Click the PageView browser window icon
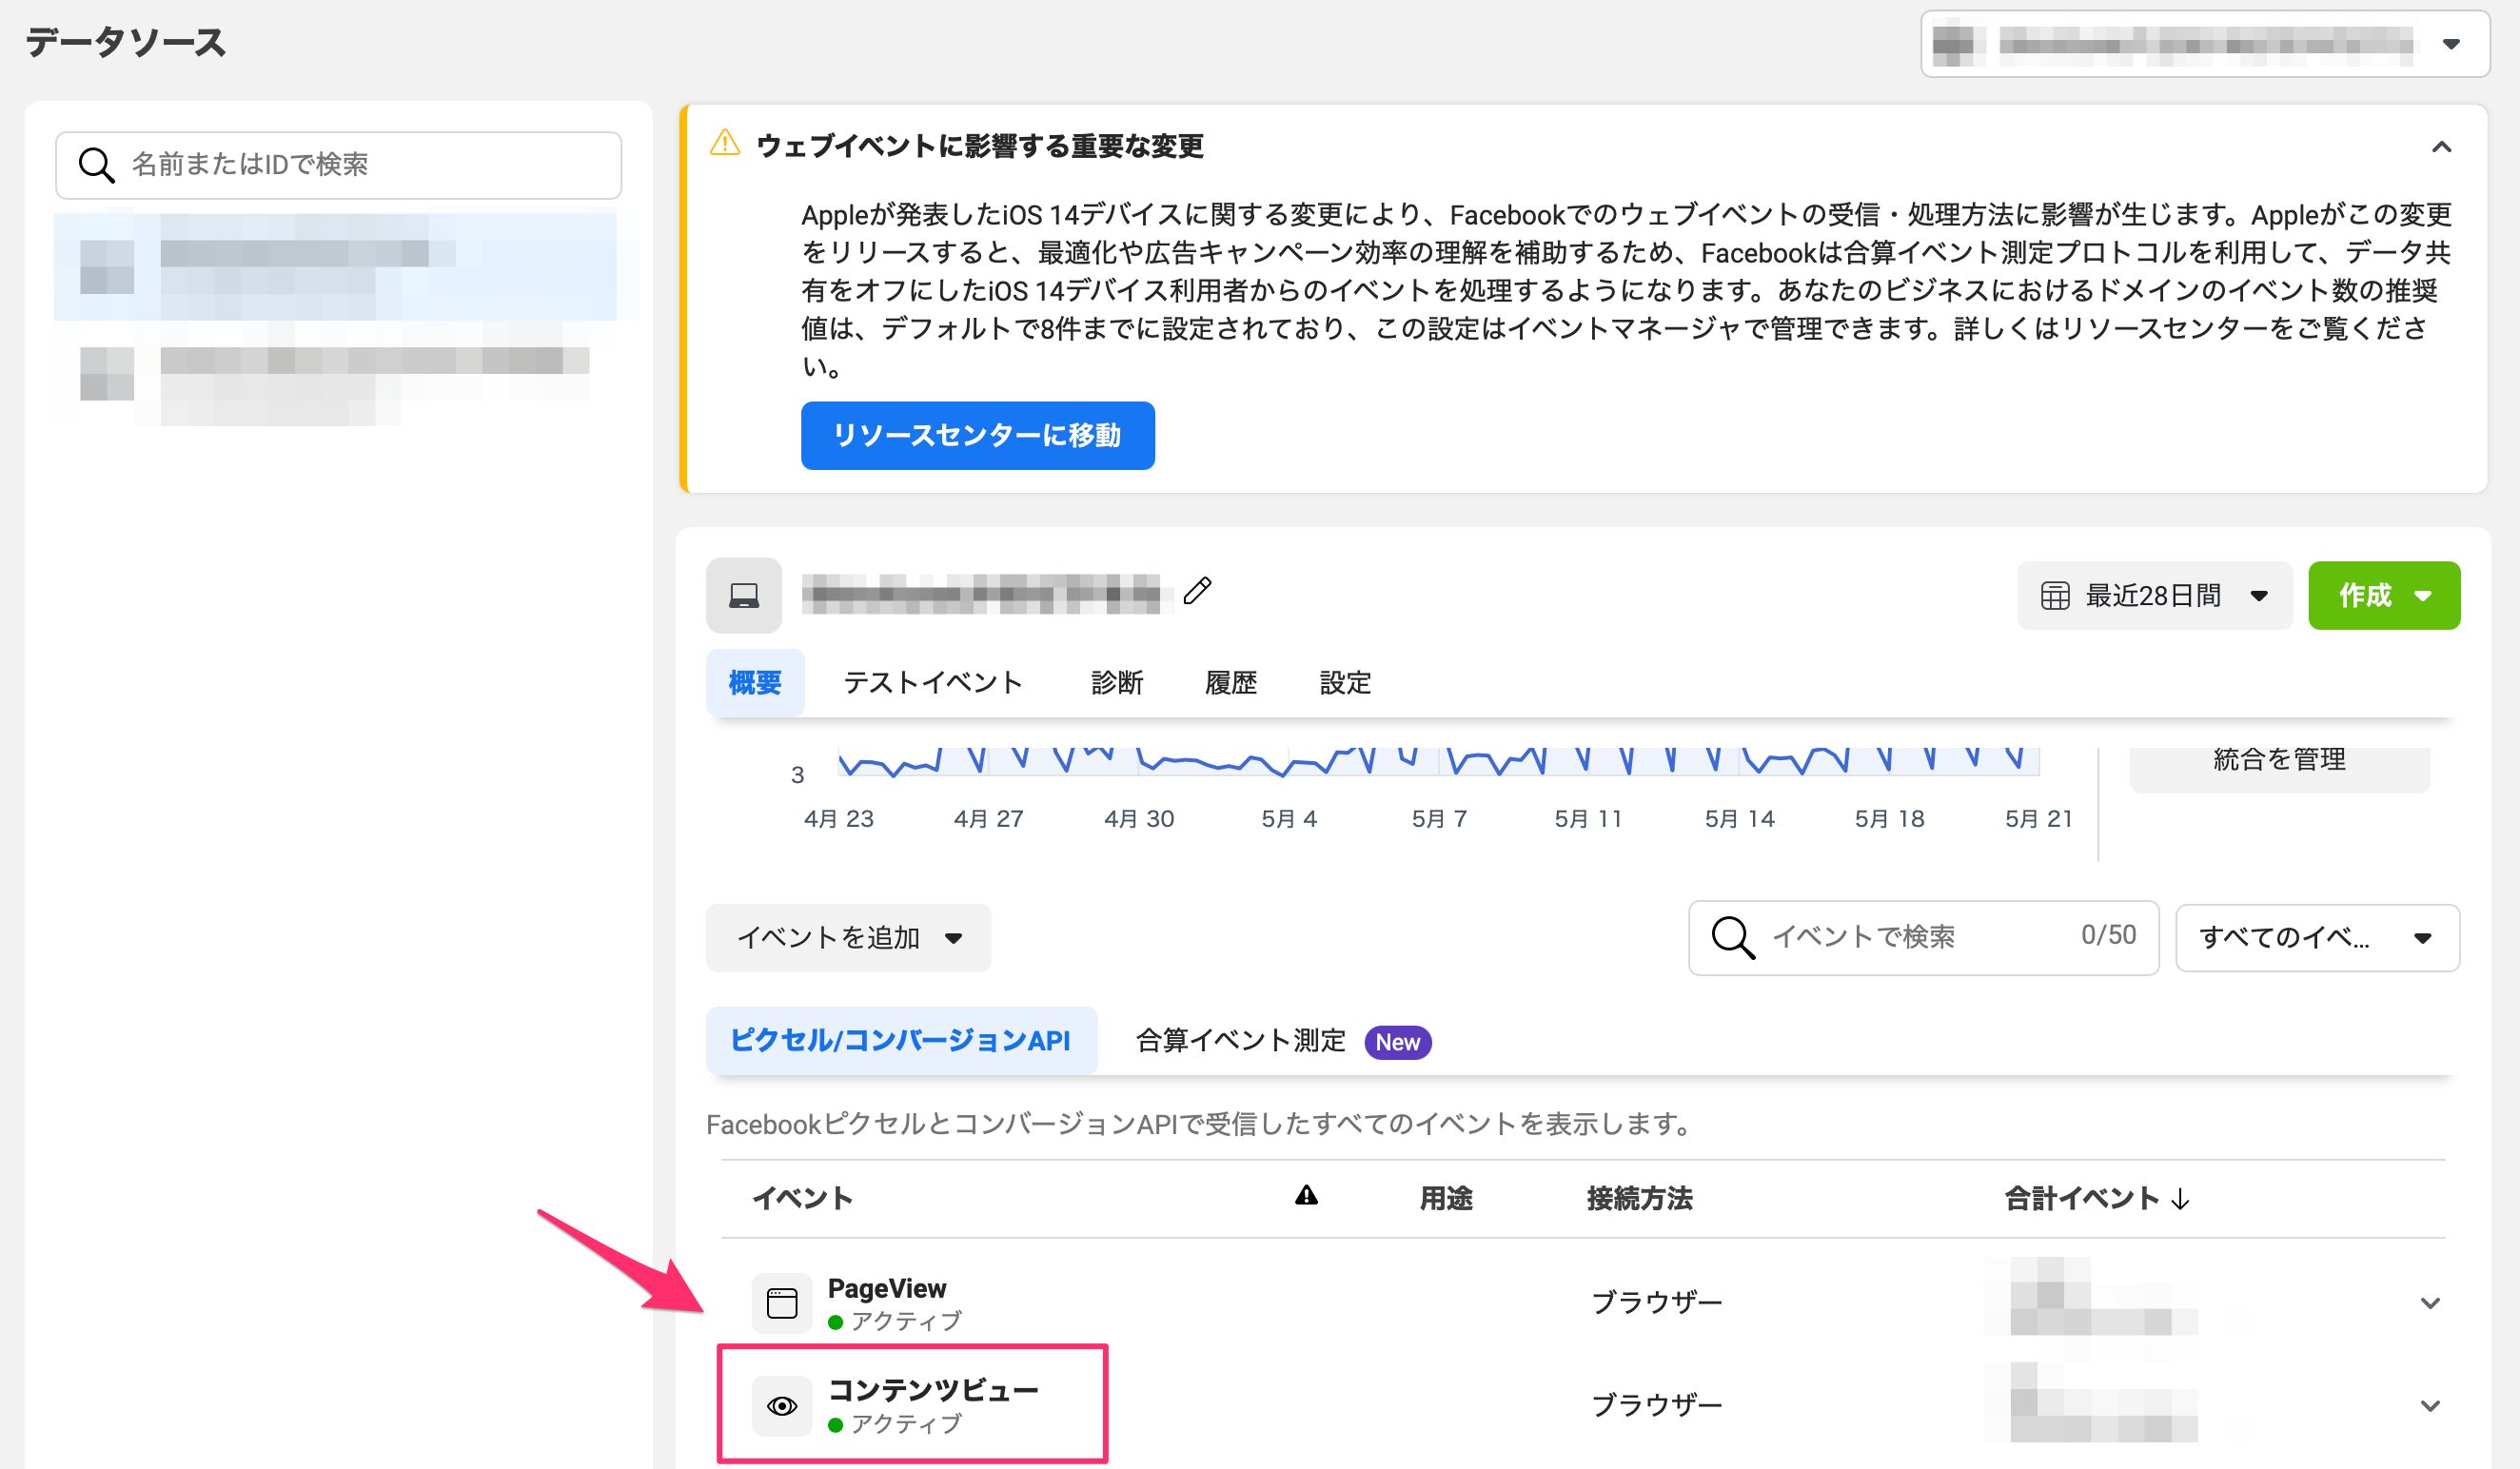The image size is (2520, 1469). point(781,1303)
